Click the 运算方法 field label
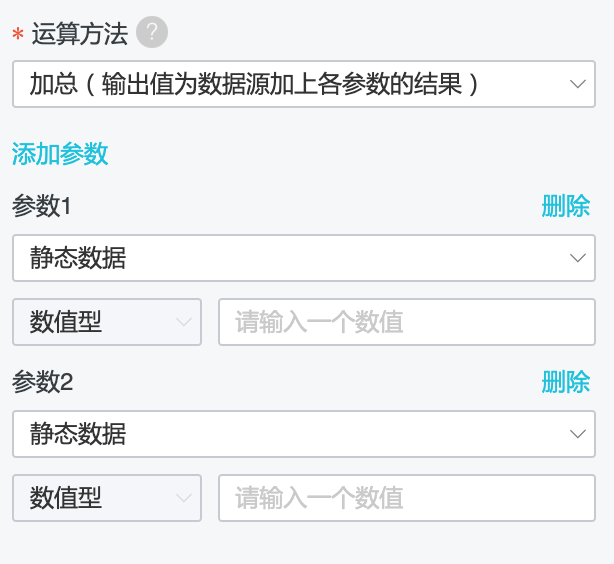Screen dimensions: 614x564 point(79,34)
